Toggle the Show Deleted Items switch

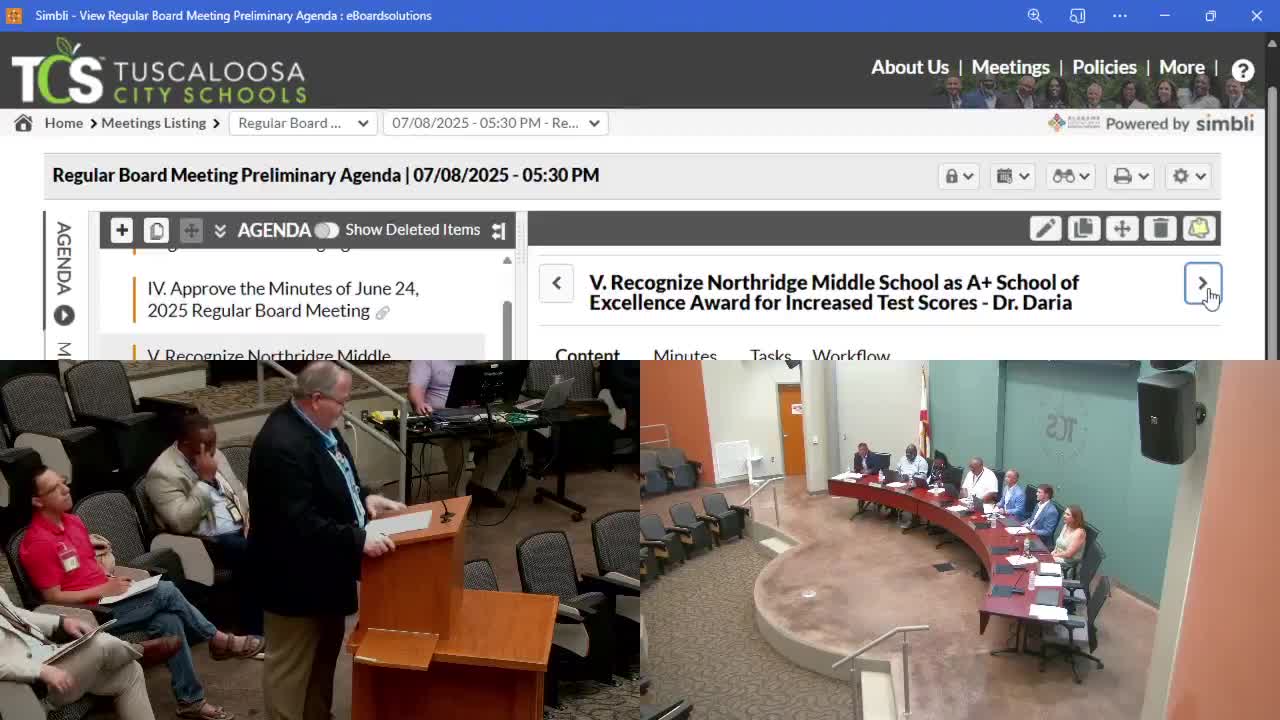pyautogui.click(x=326, y=230)
